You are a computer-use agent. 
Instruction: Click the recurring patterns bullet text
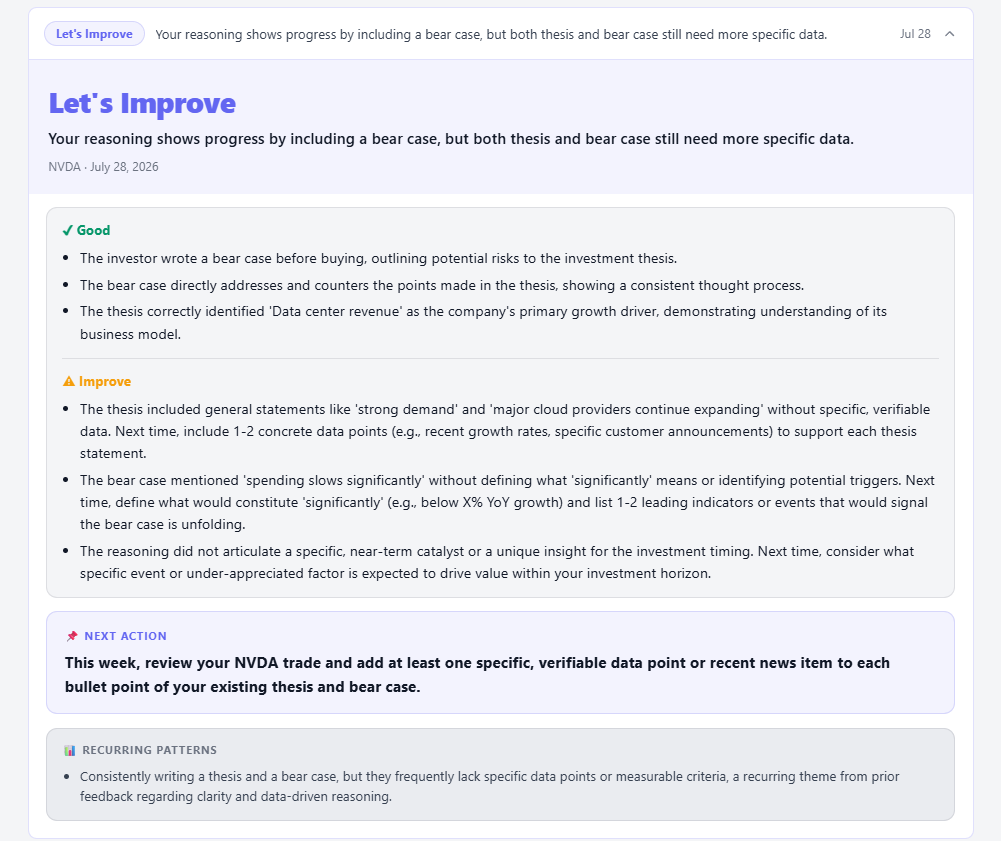click(x=489, y=786)
